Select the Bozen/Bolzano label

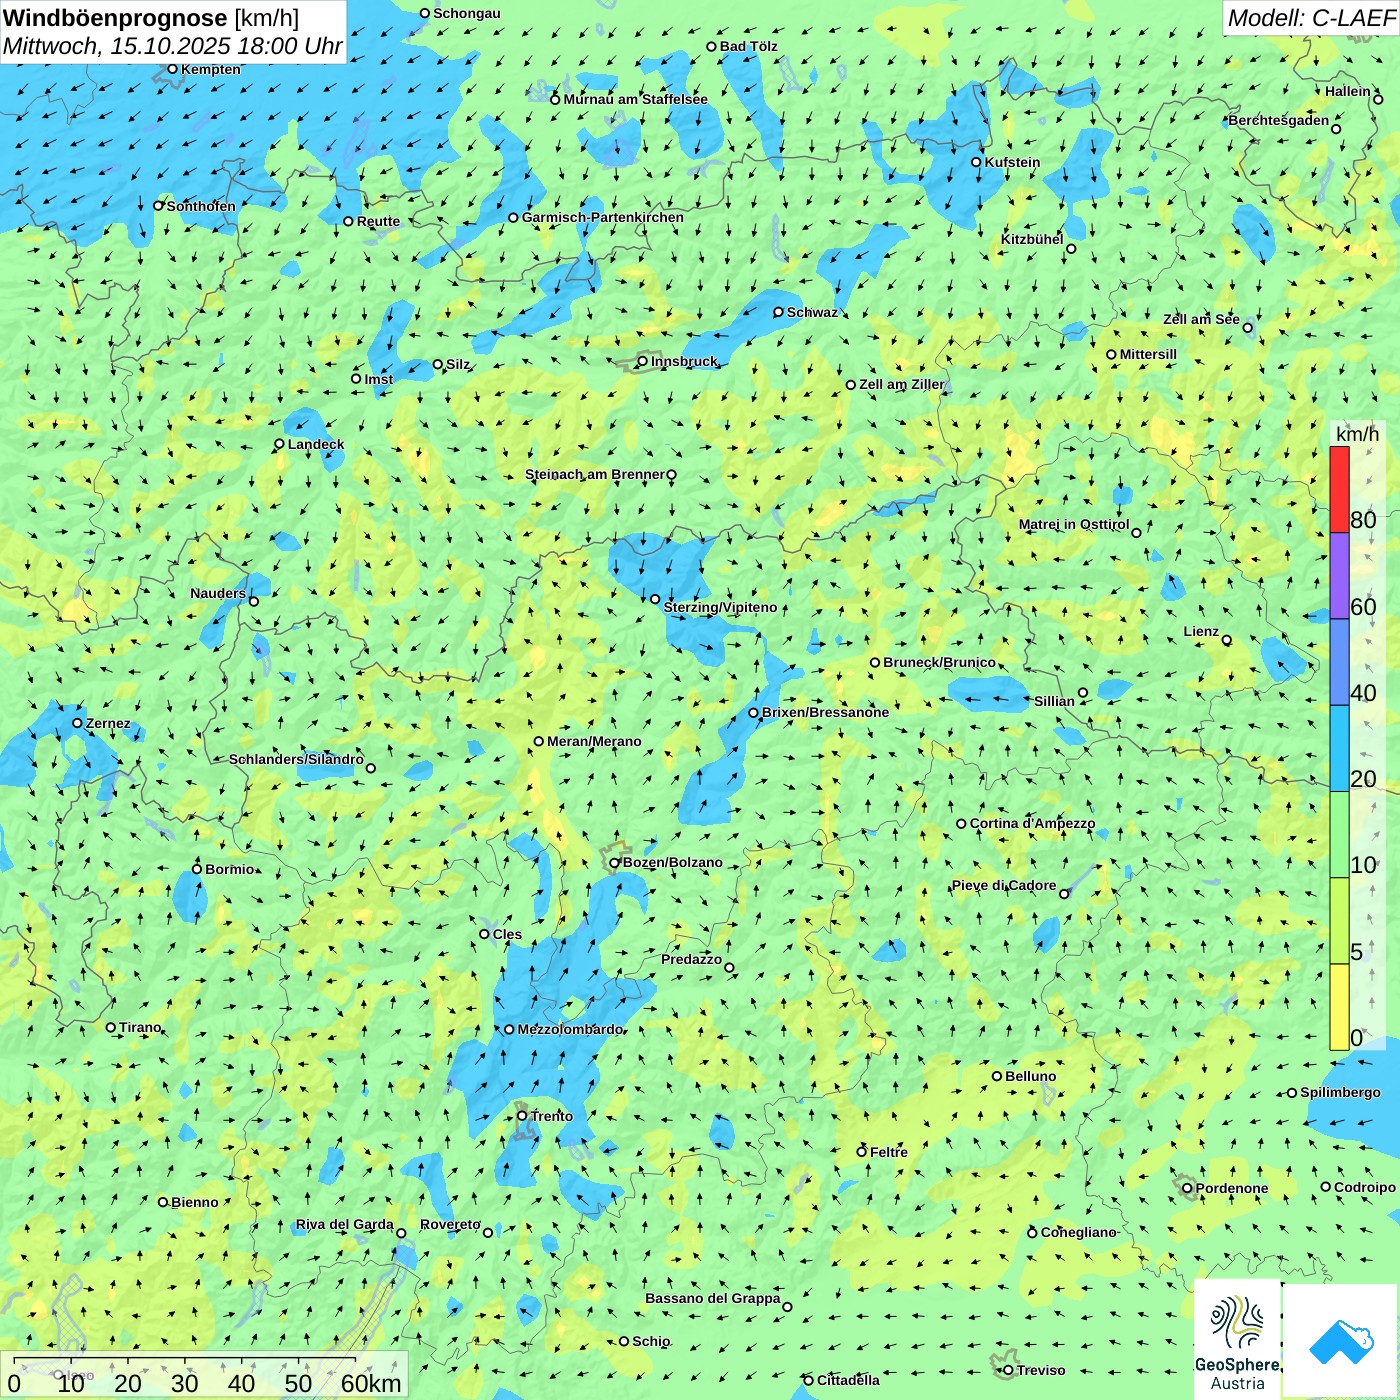coord(672,862)
